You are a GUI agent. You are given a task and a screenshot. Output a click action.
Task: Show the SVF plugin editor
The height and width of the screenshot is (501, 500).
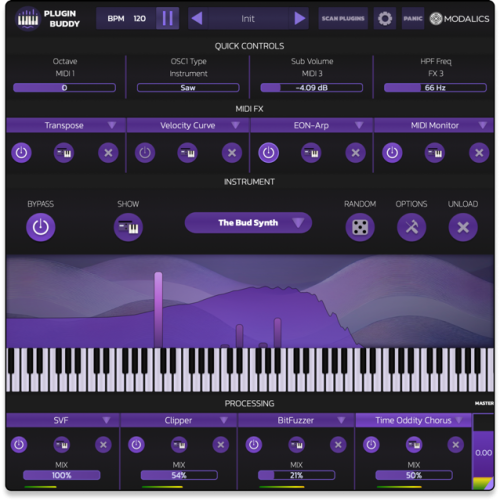[62, 445]
